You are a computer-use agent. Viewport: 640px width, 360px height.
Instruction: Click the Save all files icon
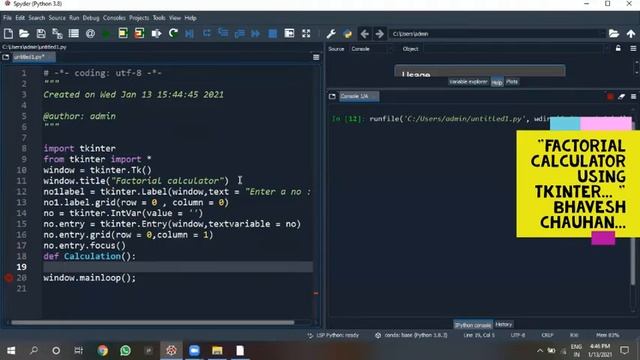point(57,33)
